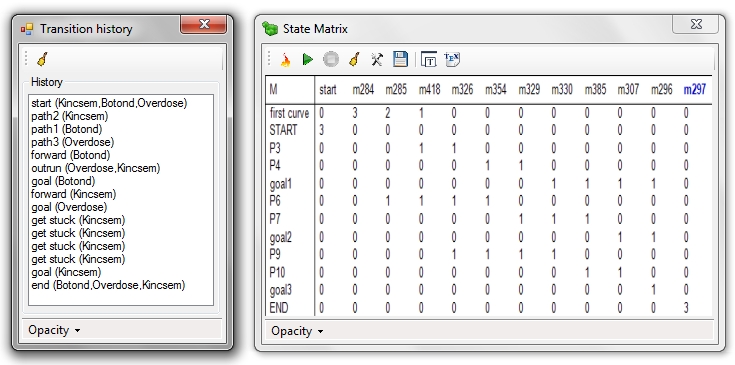Click the 'm296' column header
This screenshot has width=735, height=365.
pos(661,89)
